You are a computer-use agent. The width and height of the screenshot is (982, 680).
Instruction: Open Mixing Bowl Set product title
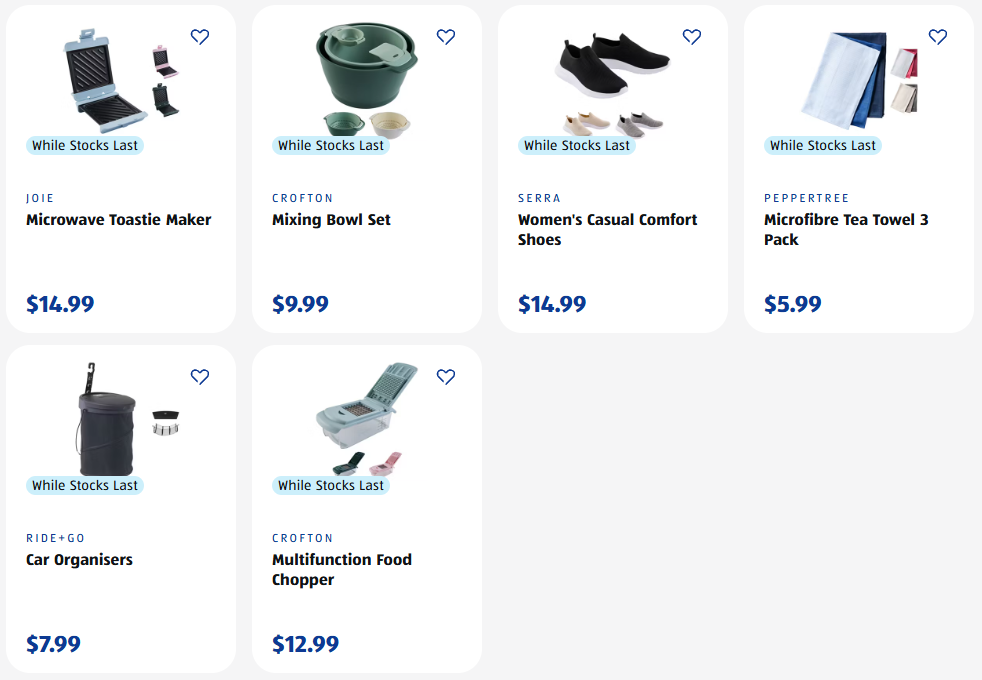(x=331, y=220)
